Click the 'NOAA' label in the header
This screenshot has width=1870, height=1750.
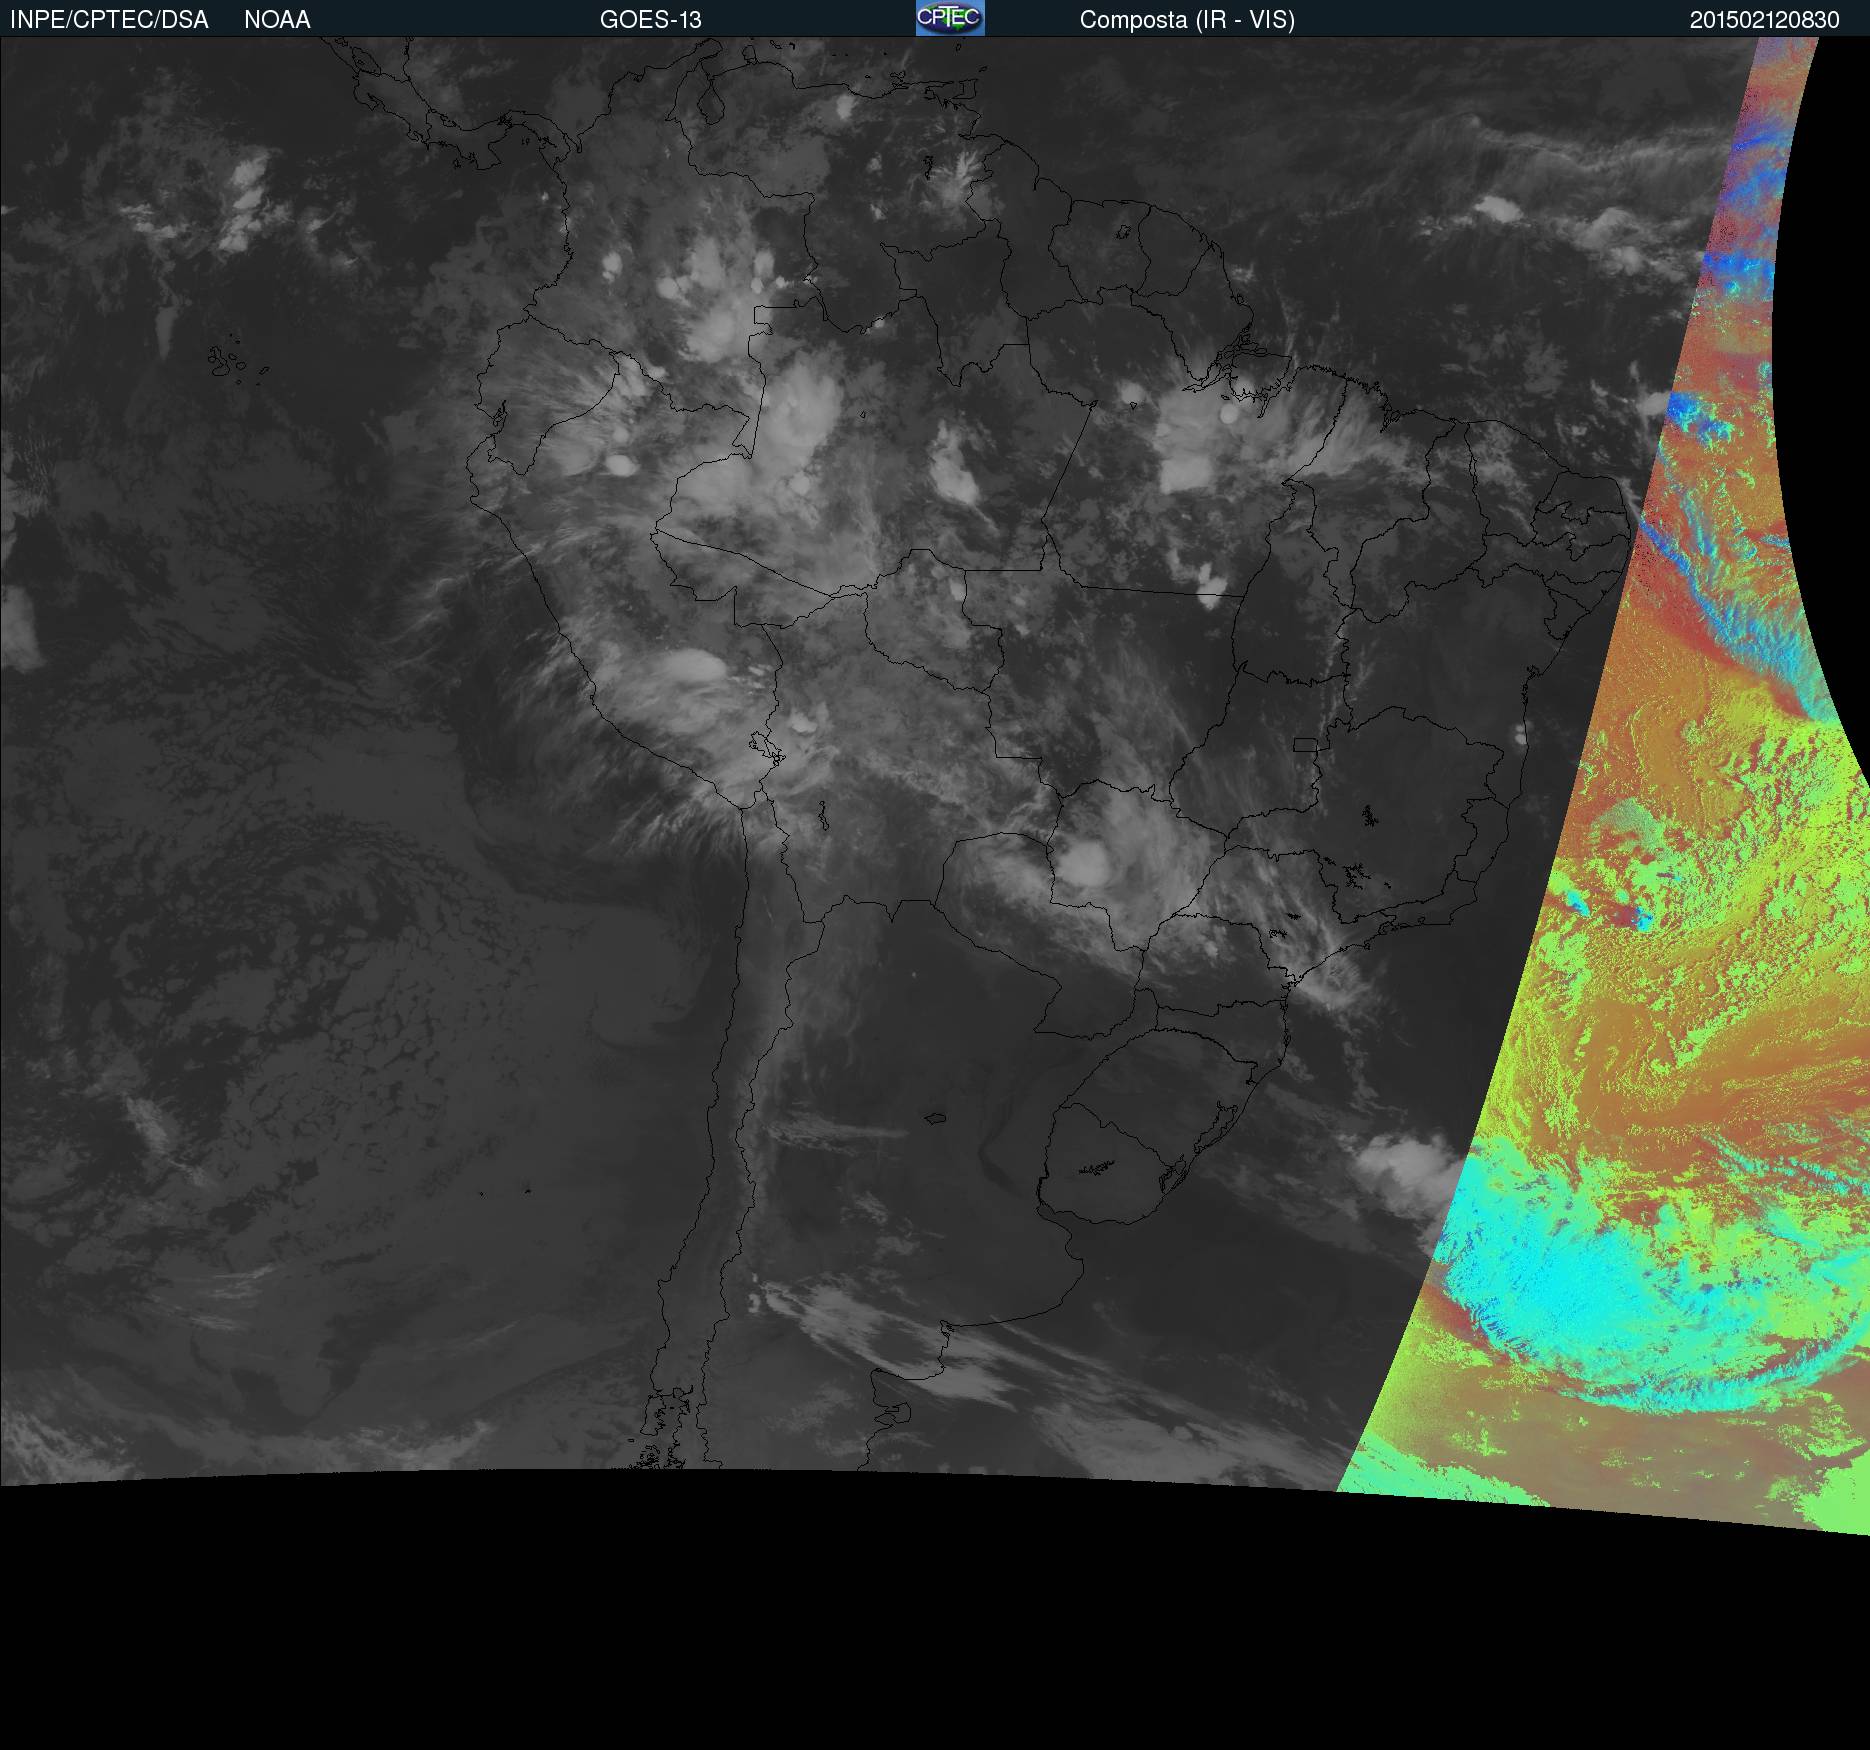(x=277, y=20)
